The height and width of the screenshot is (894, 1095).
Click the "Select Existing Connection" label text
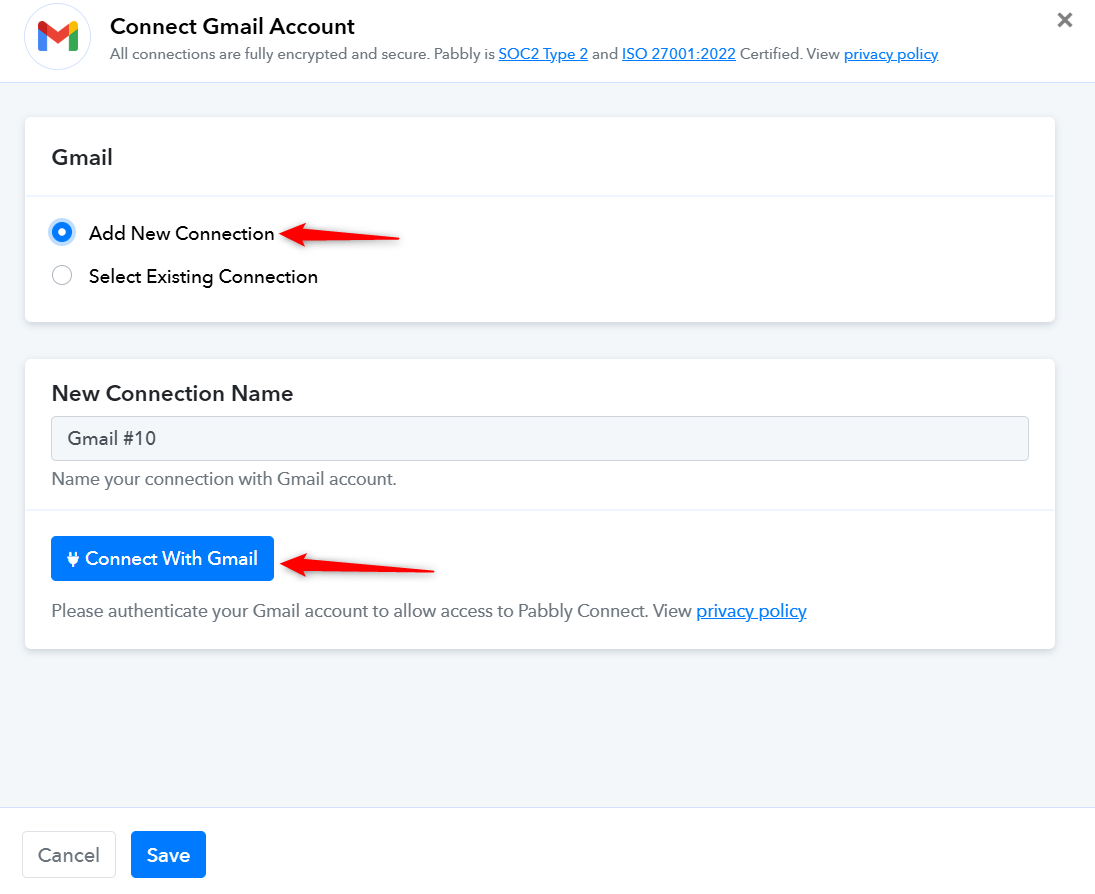coord(203,276)
